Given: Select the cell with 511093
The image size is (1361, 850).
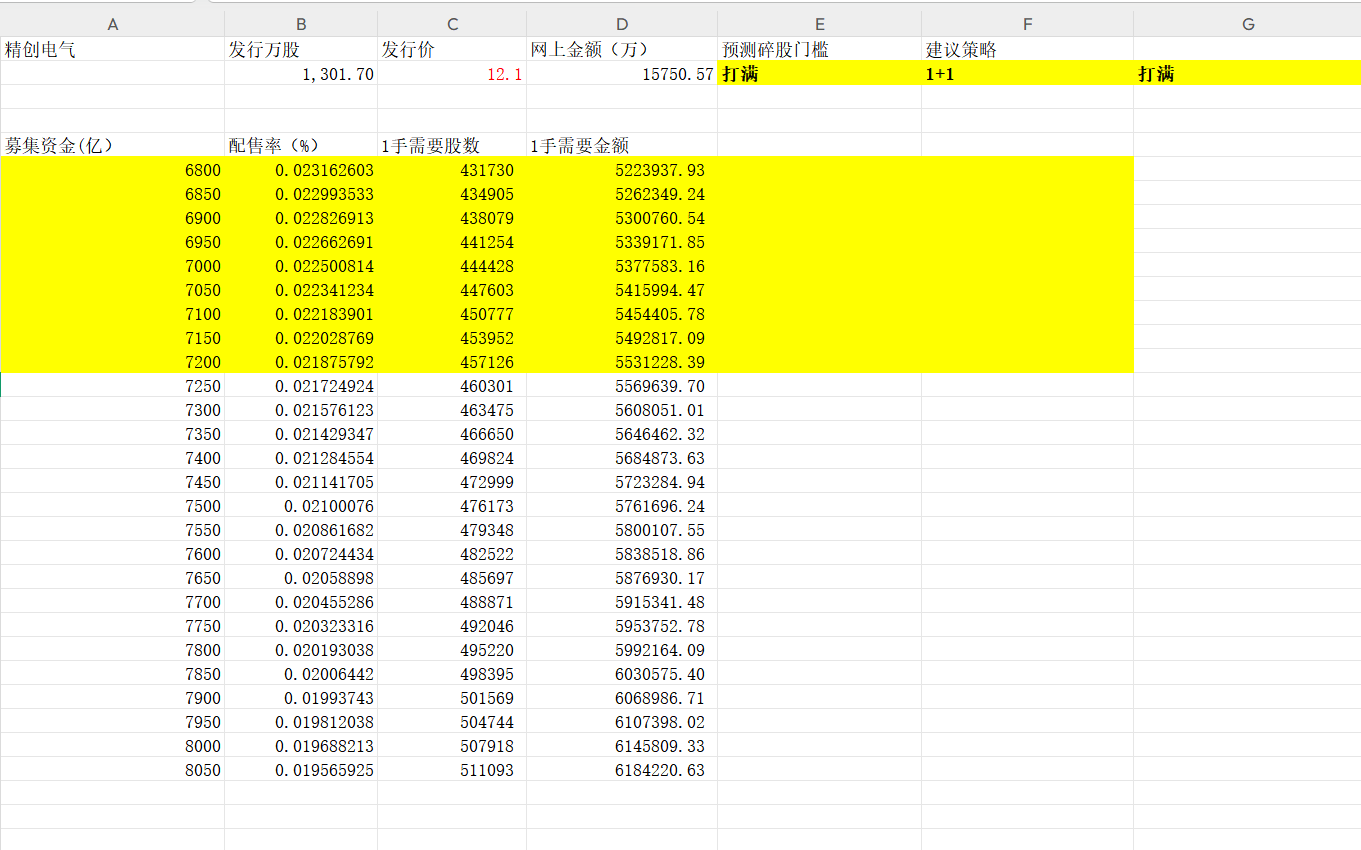Looking at the screenshot, I should coord(452,770).
